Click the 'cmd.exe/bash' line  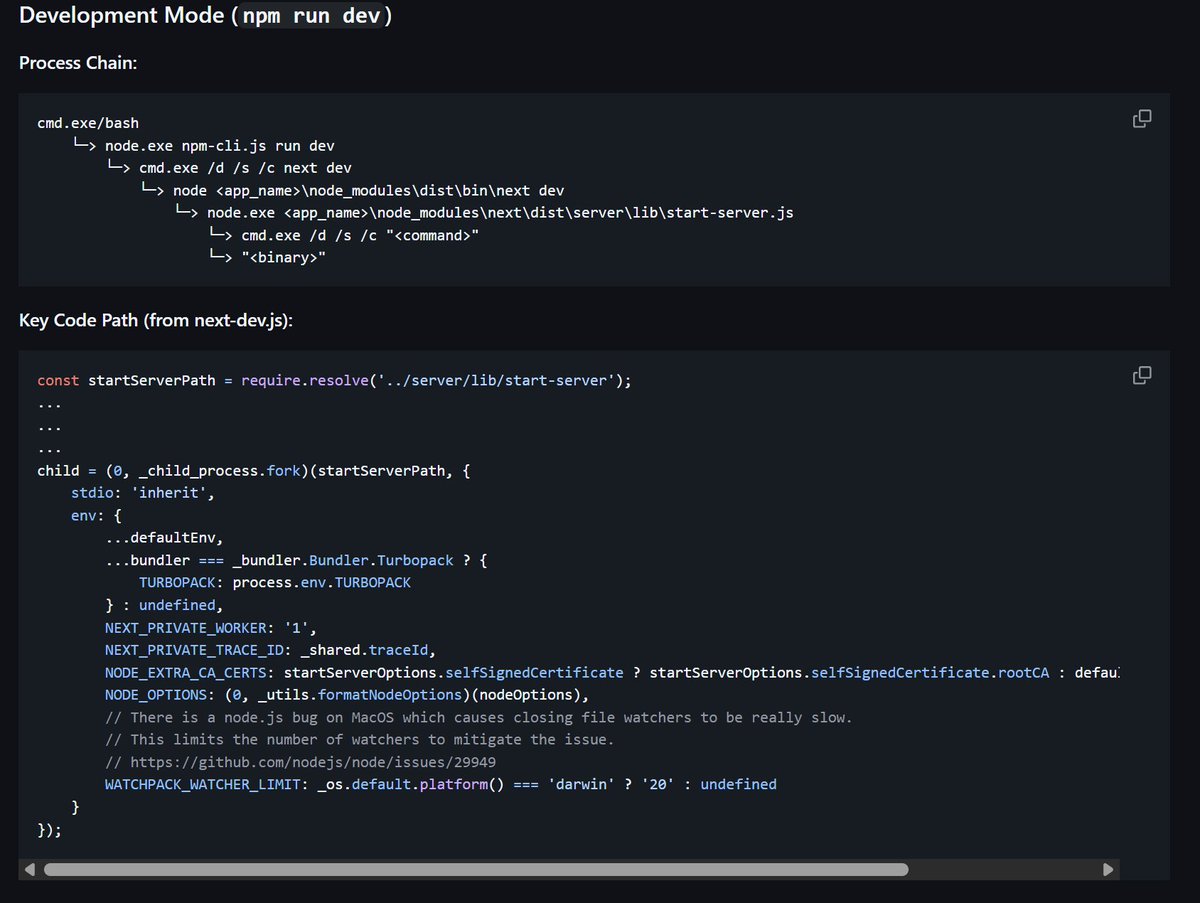coord(88,123)
